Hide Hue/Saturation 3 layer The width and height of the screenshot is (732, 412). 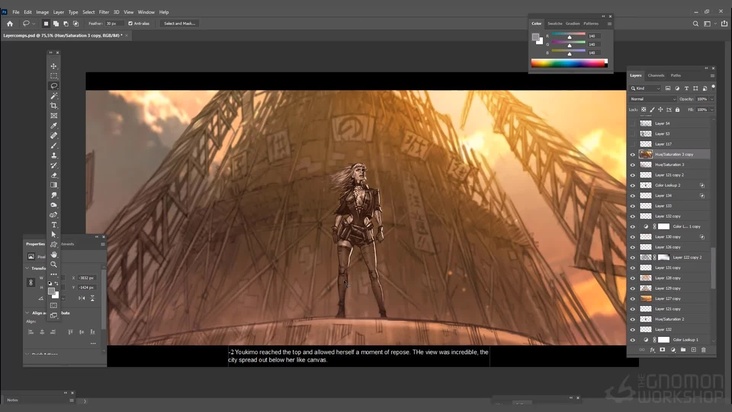coord(633,165)
